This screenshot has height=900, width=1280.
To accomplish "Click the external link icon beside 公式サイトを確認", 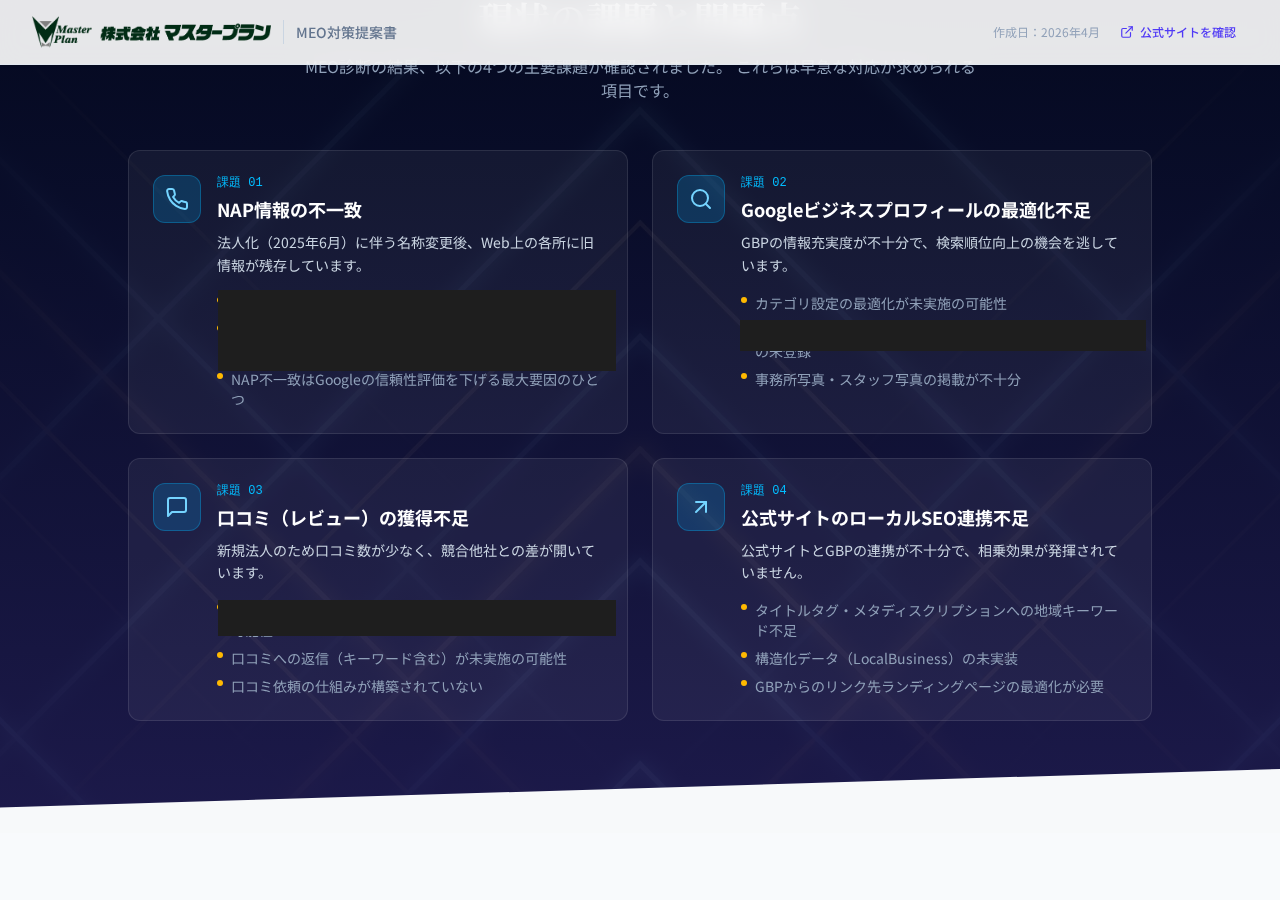I will pyautogui.click(x=1125, y=30).
